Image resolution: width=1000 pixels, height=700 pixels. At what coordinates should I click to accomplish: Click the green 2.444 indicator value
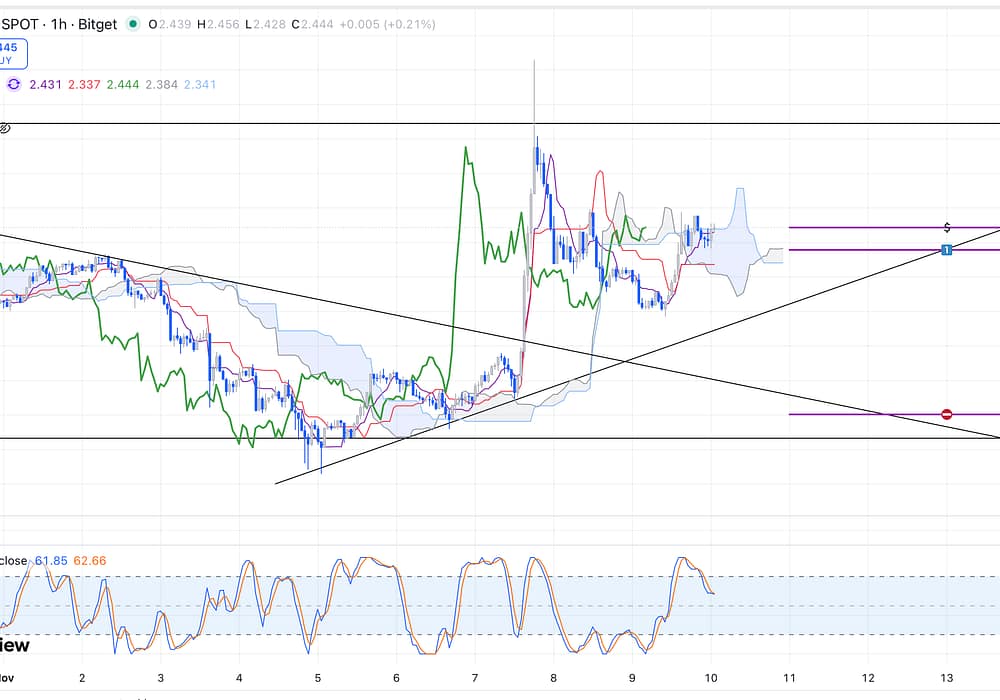coord(122,85)
